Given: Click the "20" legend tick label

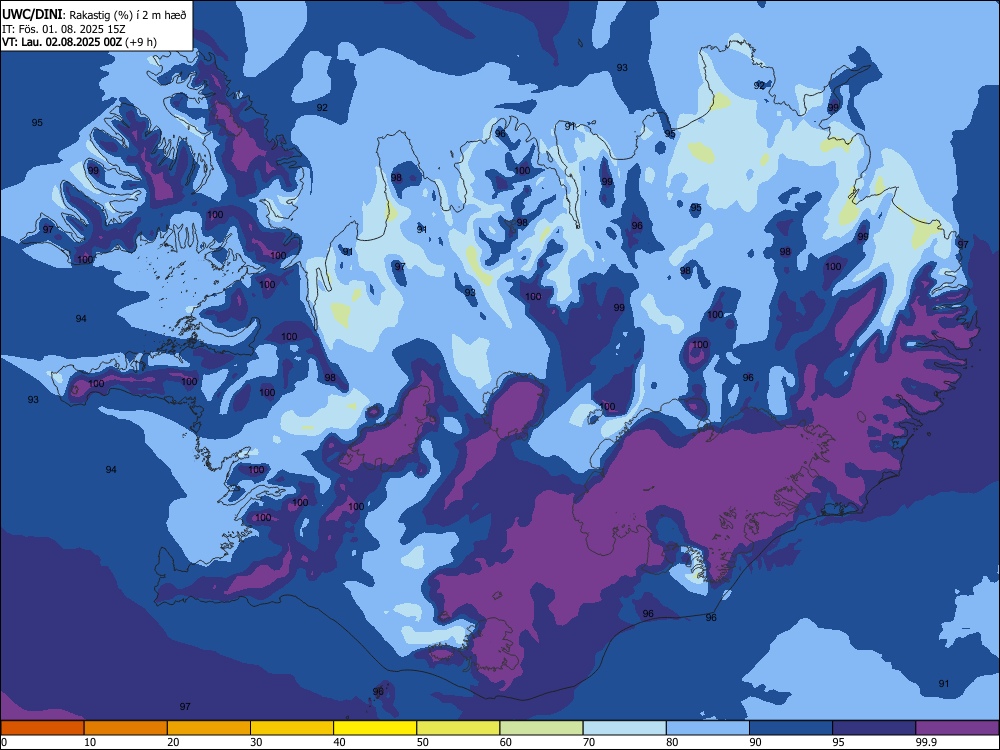Looking at the screenshot, I should coord(173,742).
